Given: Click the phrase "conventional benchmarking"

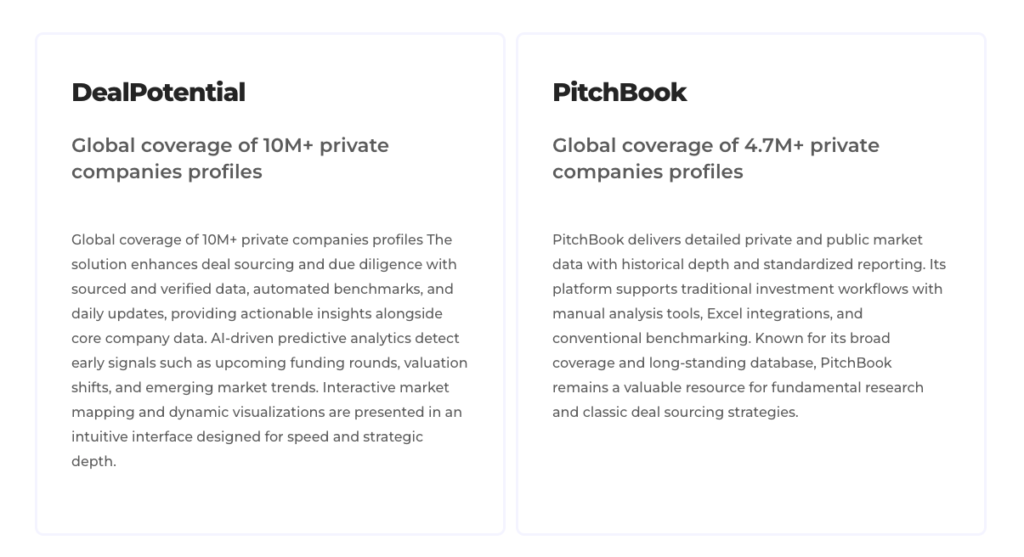Looking at the screenshot, I should click(638, 338).
